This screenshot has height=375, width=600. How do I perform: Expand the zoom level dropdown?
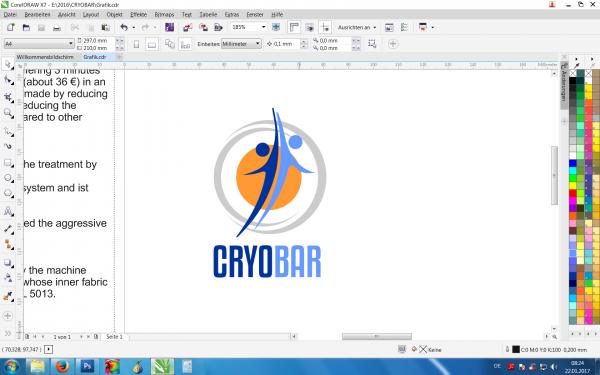(x=263, y=27)
